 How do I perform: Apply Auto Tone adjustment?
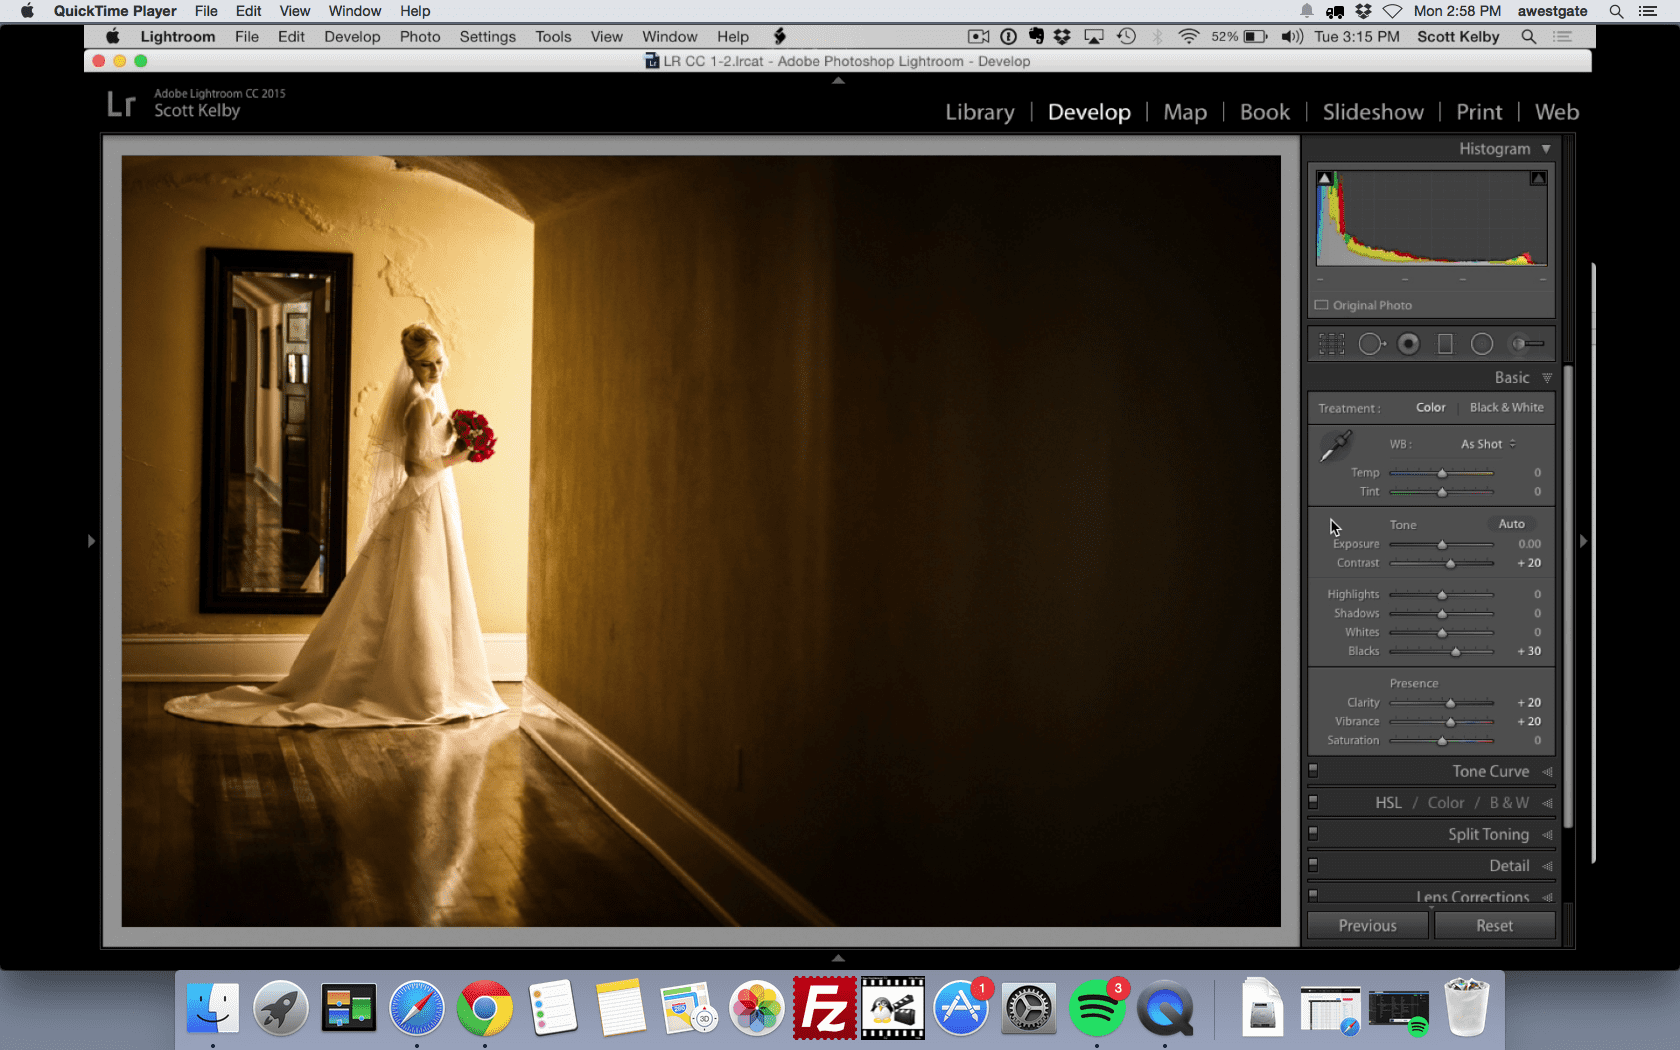[1511, 523]
